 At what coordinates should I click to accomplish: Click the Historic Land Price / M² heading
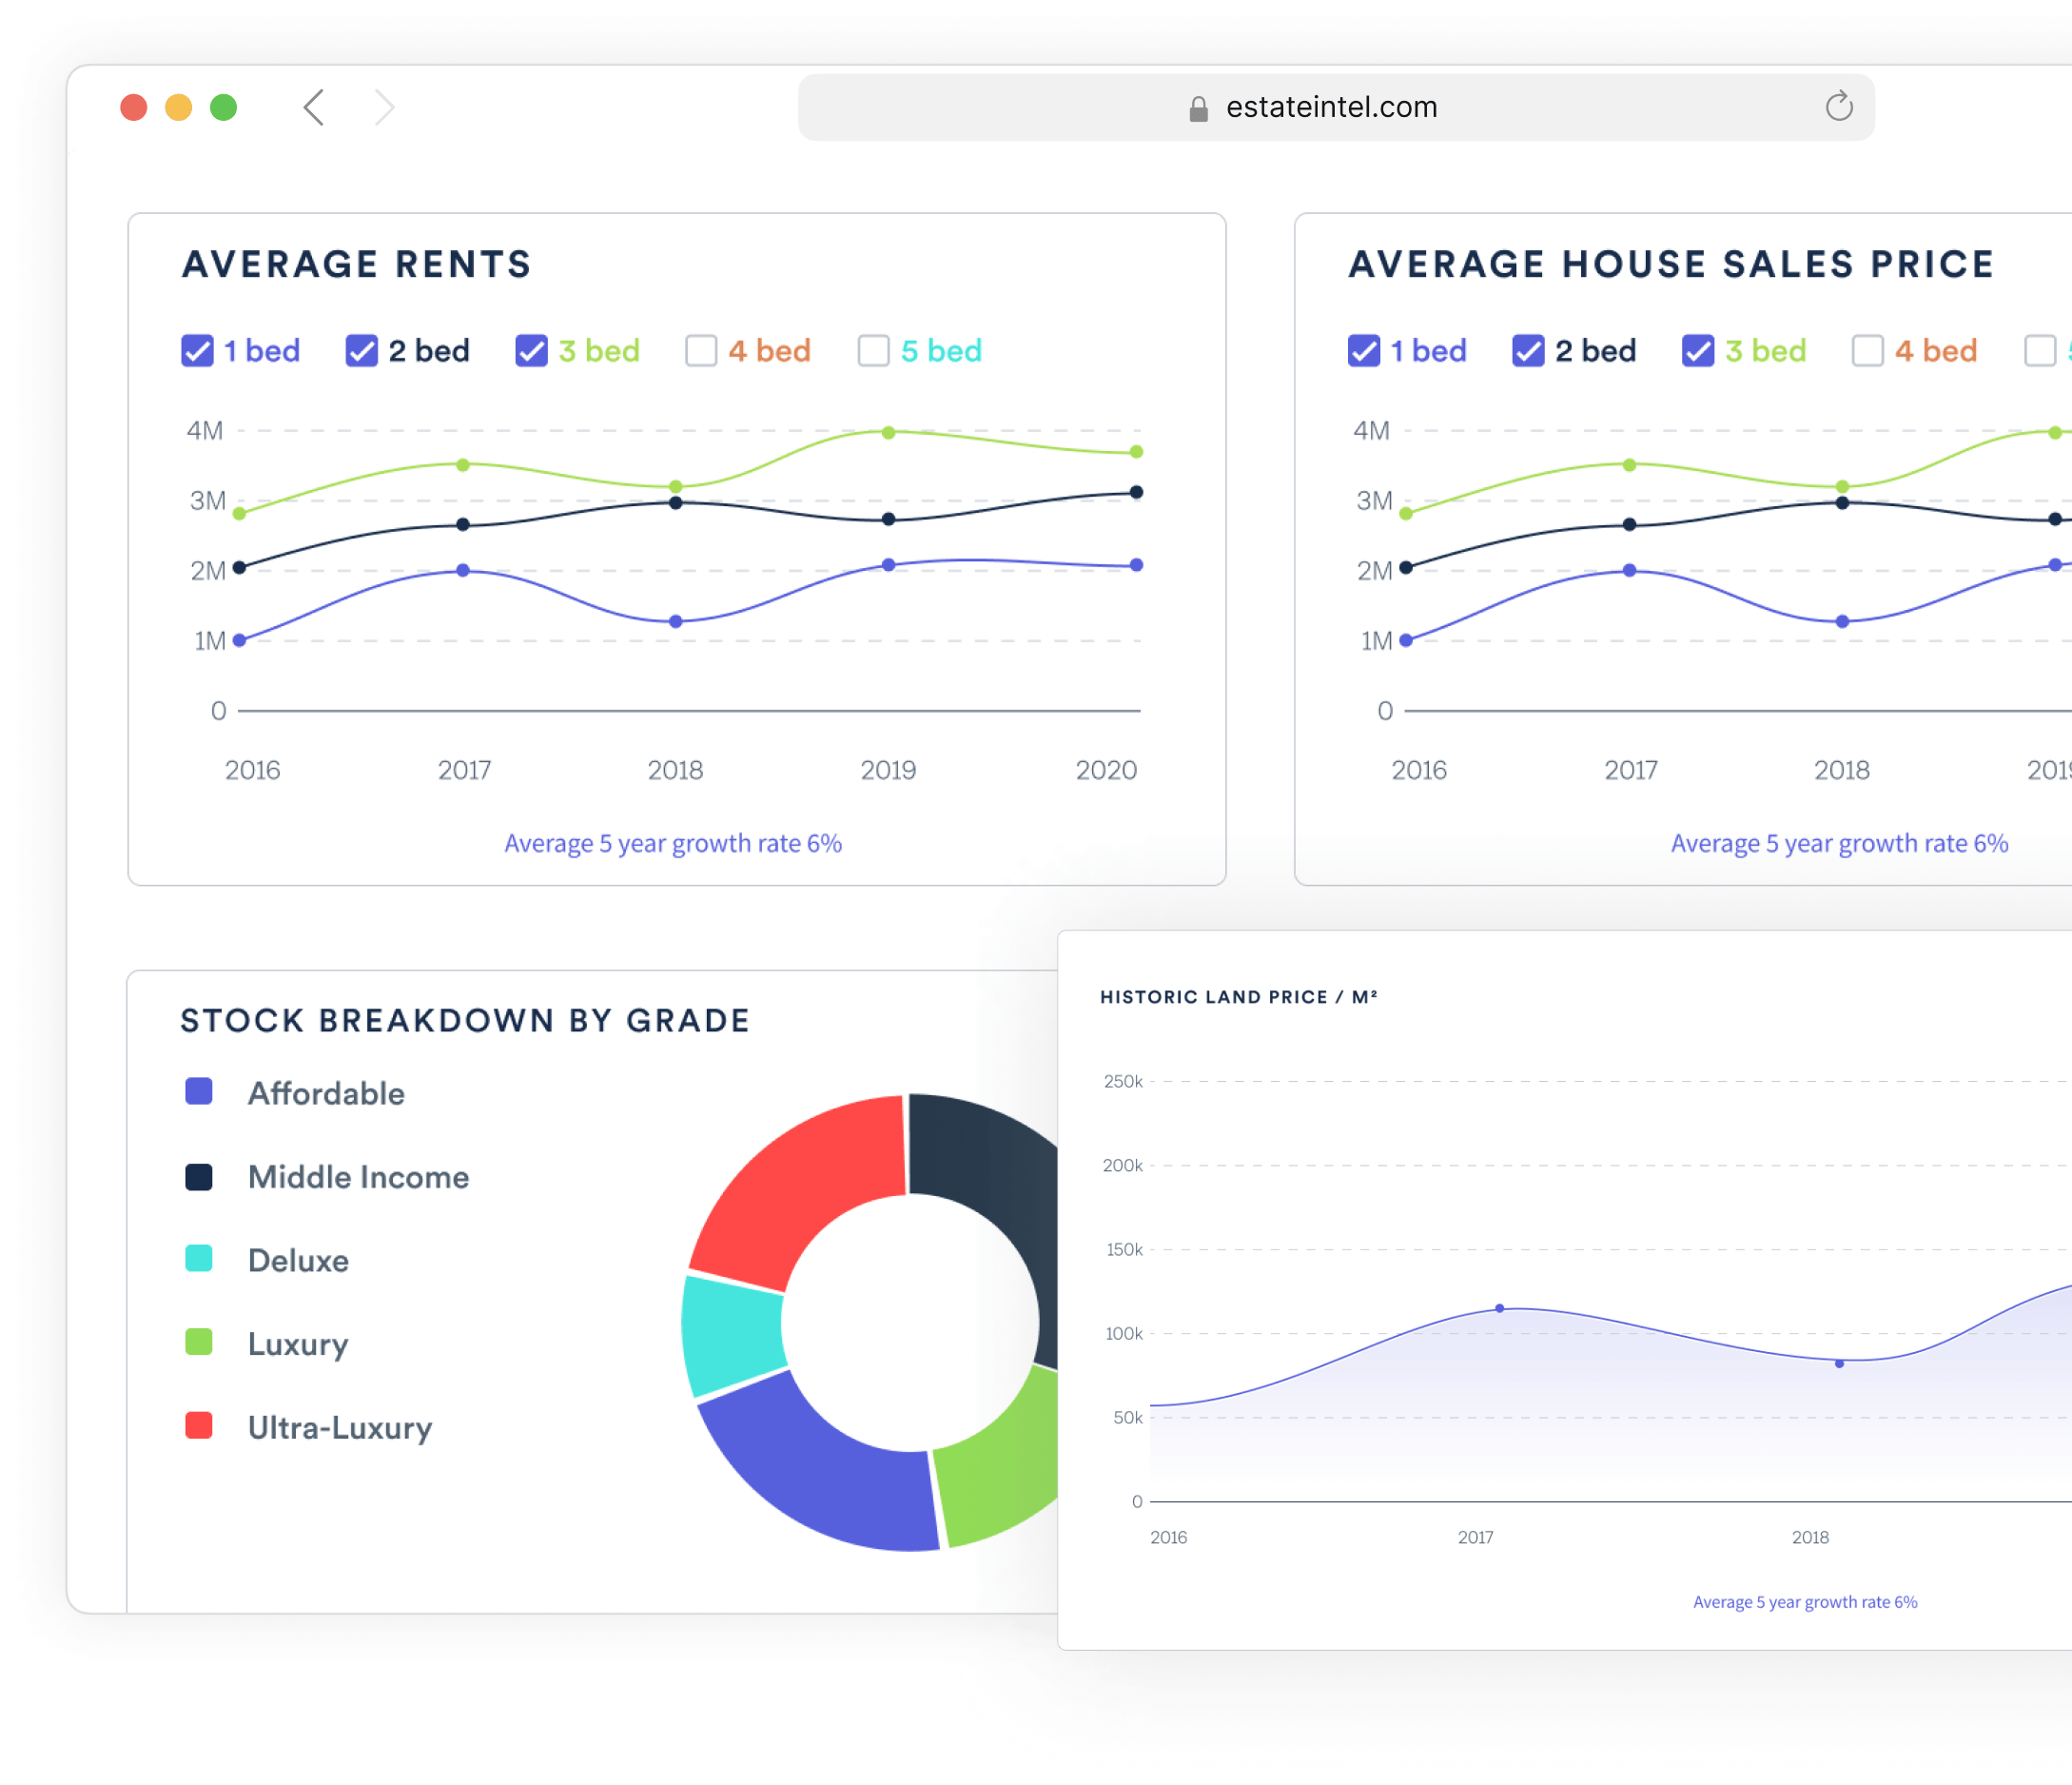[x=1239, y=997]
